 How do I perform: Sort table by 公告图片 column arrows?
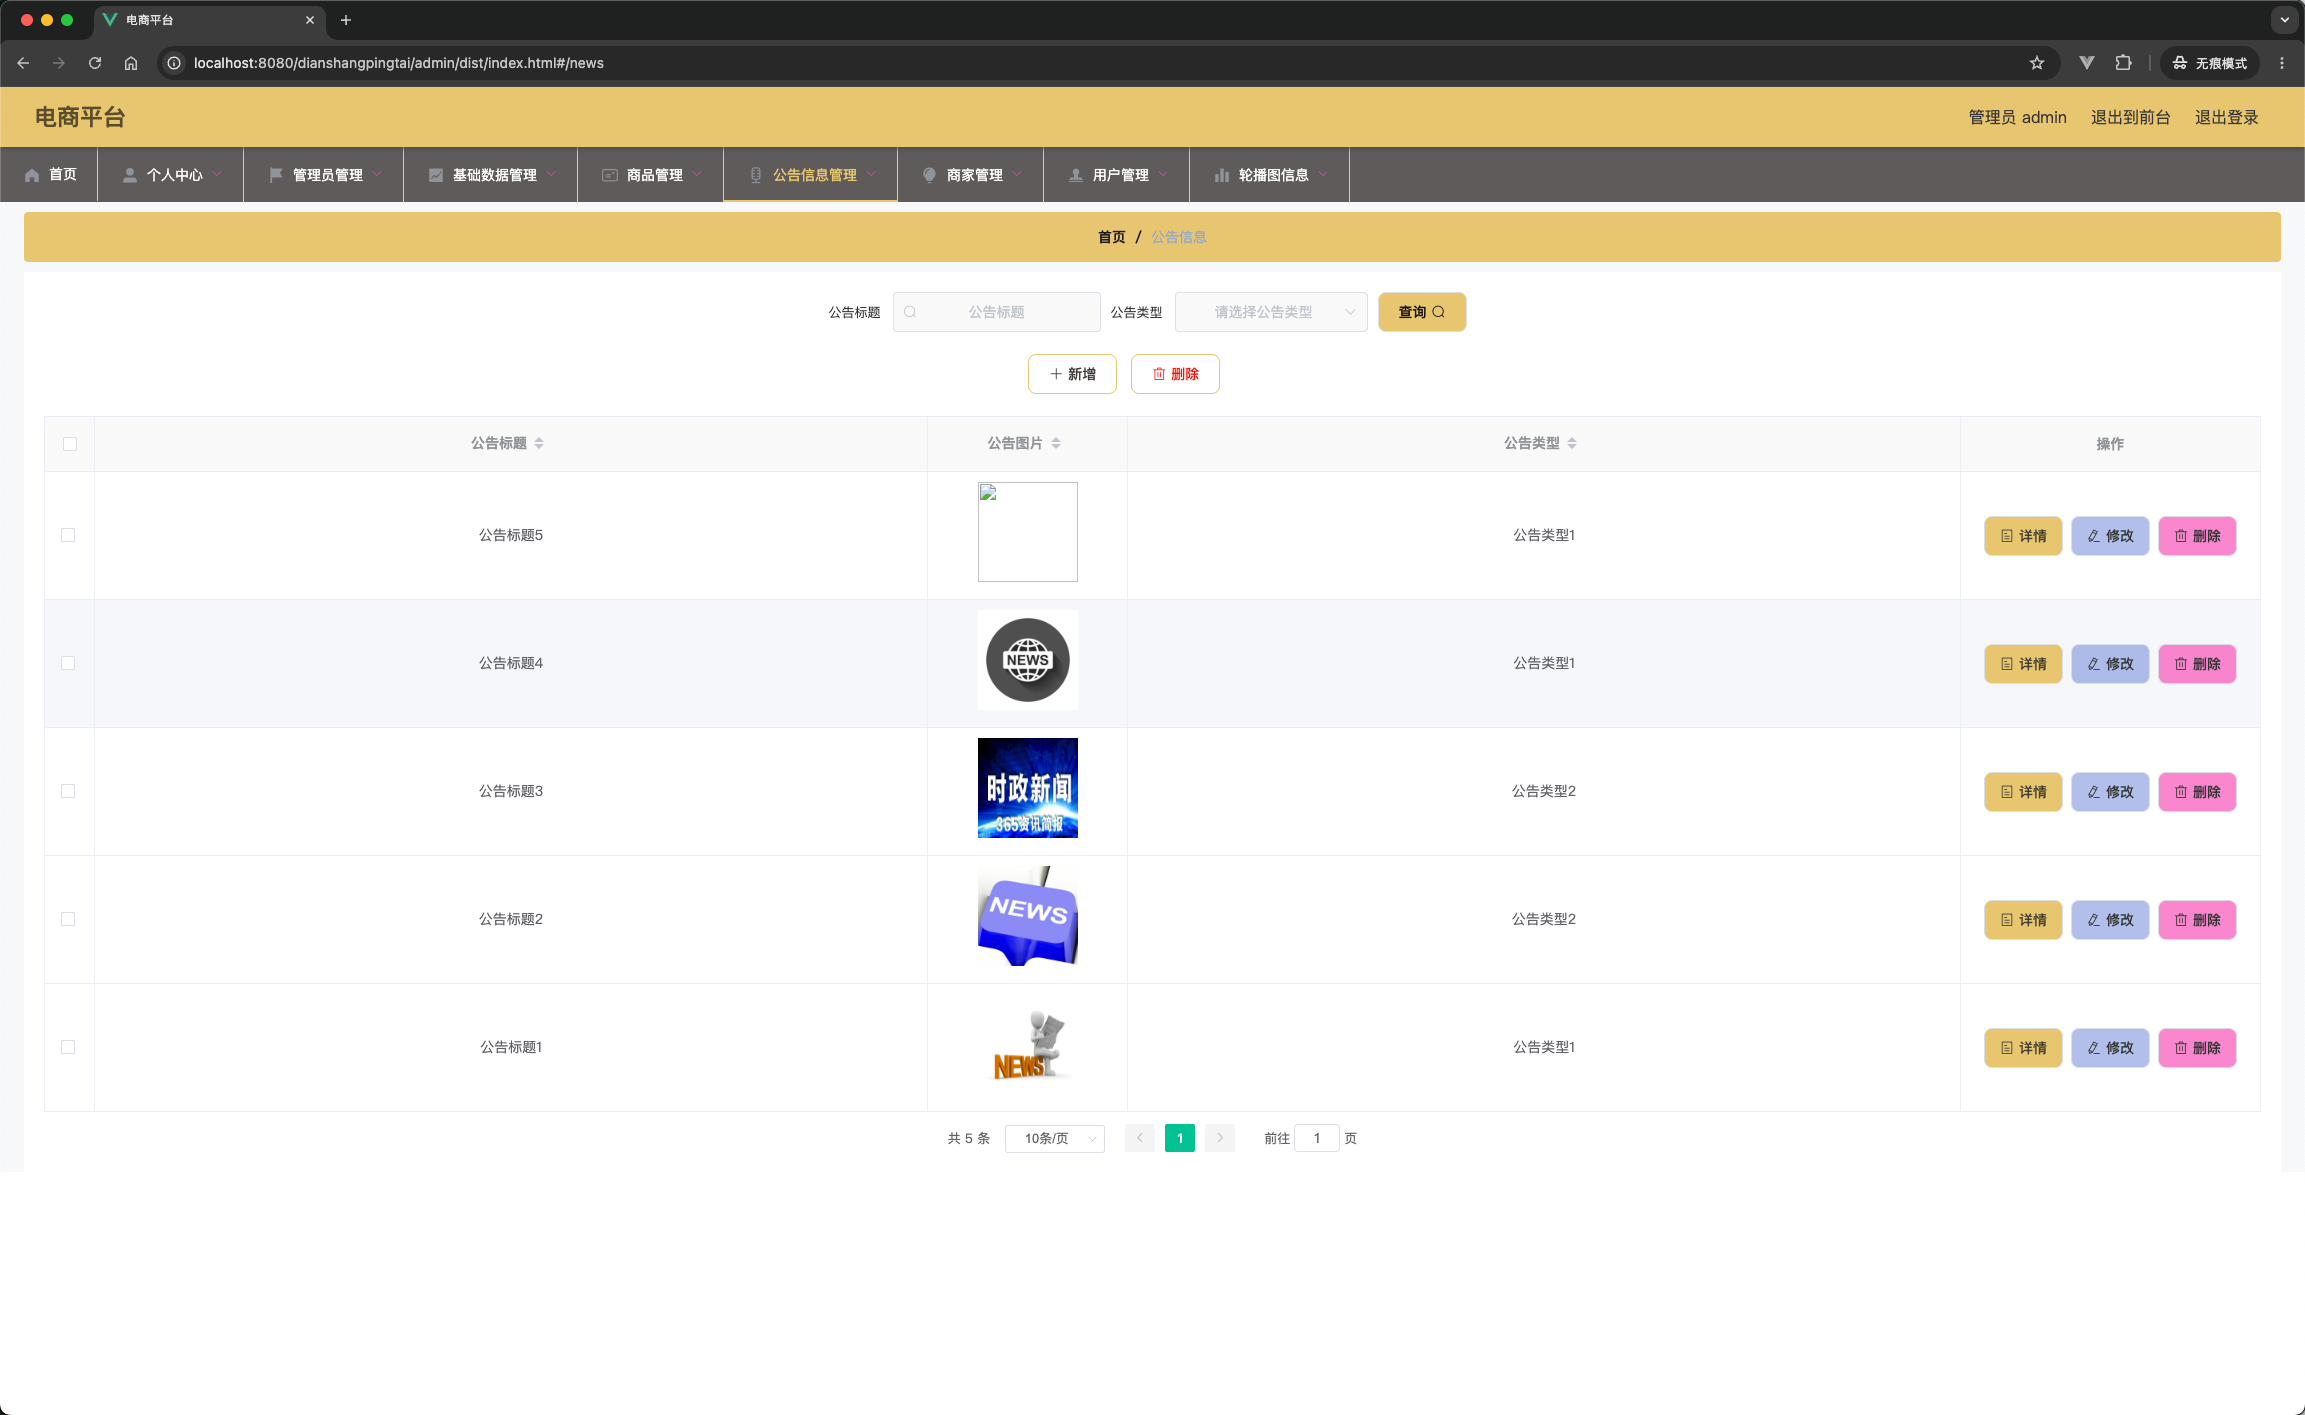coord(1056,443)
